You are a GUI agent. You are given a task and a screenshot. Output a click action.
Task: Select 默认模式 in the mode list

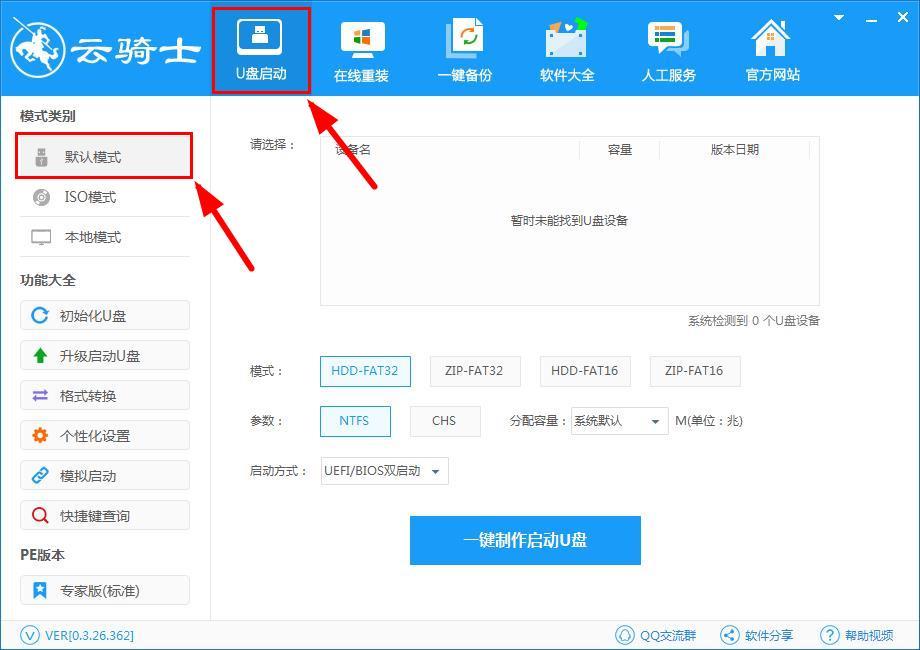coord(104,156)
